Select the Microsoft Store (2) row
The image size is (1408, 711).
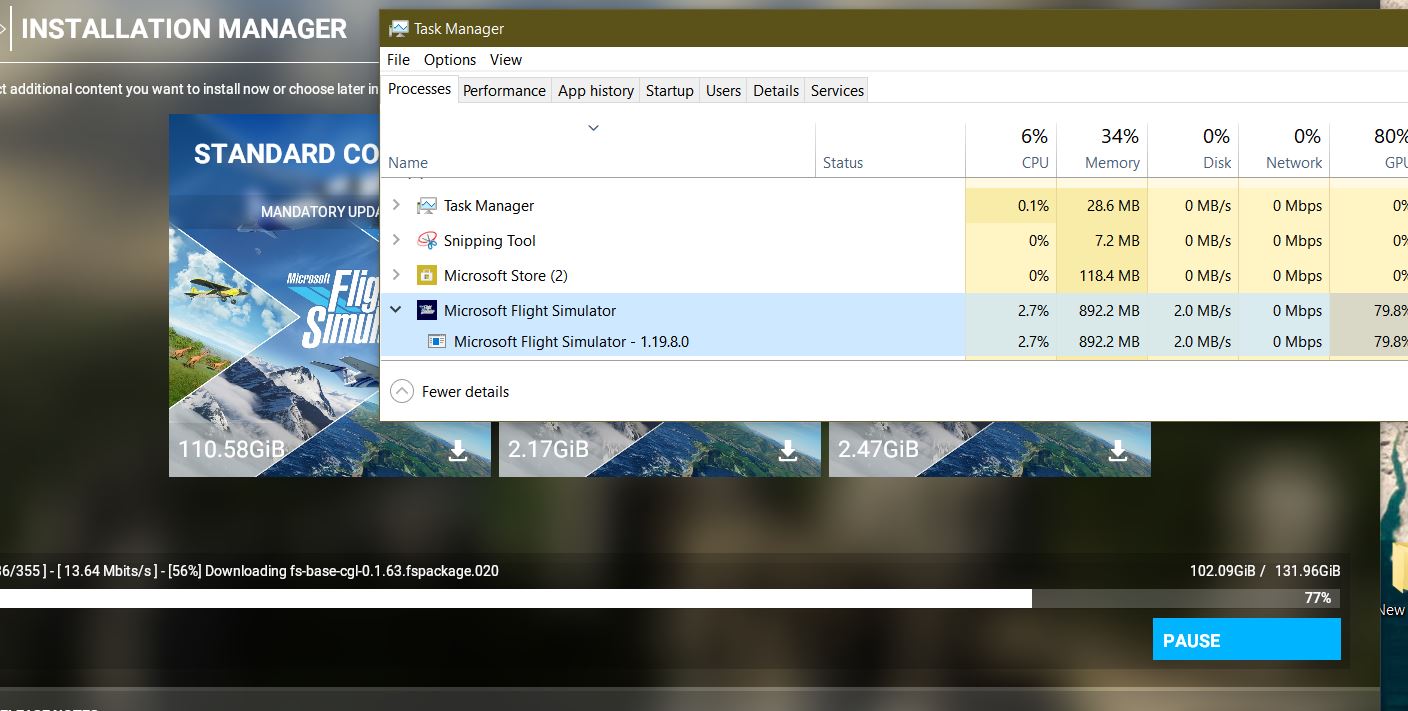[x=894, y=276]
